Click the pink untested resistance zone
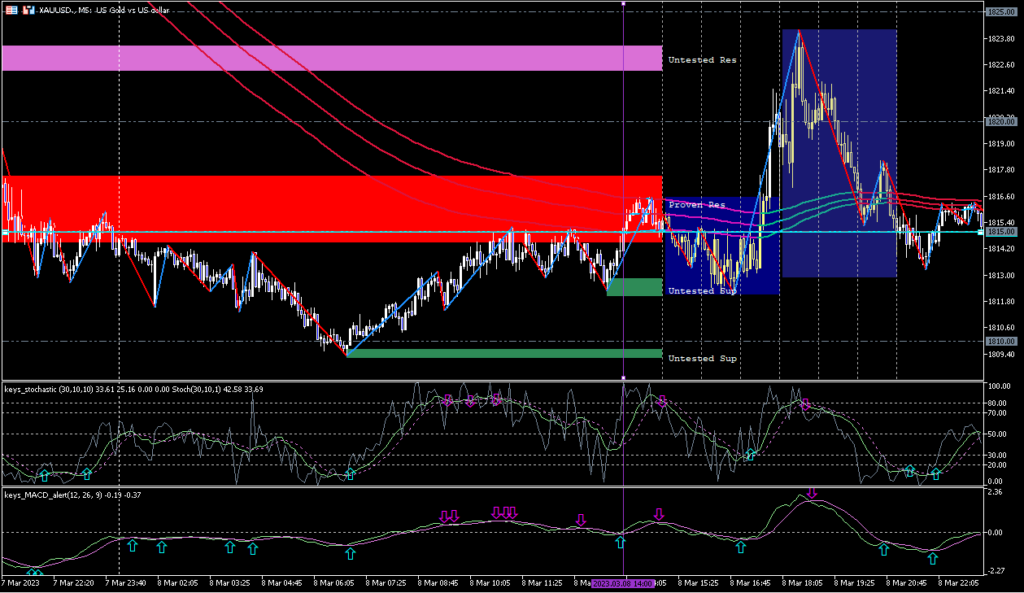 pos(330,58)
